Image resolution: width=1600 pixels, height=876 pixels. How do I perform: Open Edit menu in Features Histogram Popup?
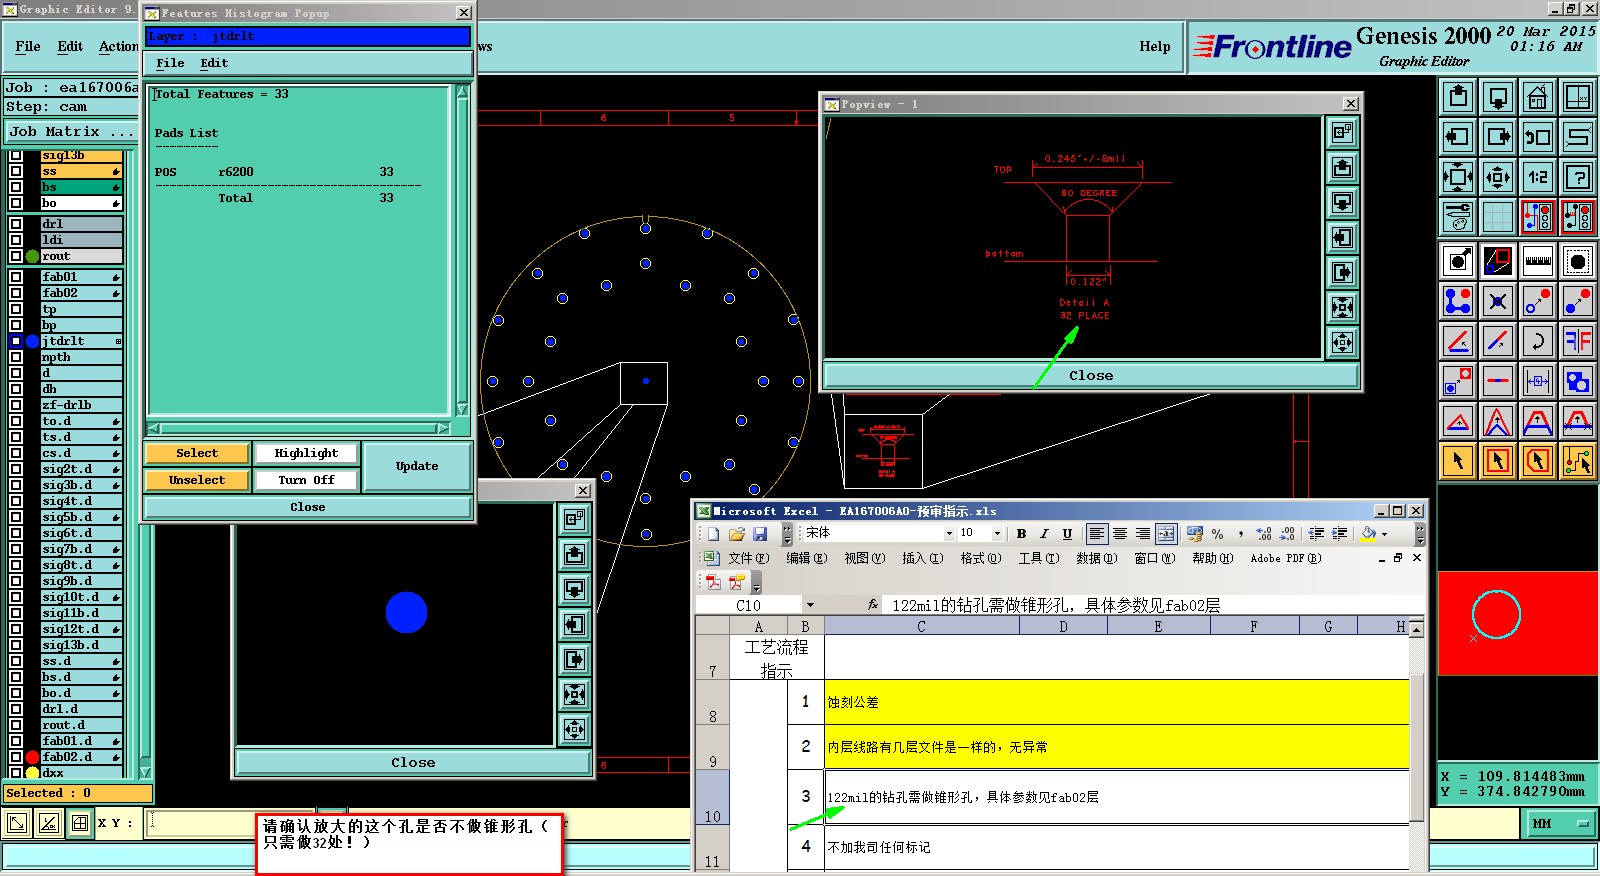click(x=214, y=63)
